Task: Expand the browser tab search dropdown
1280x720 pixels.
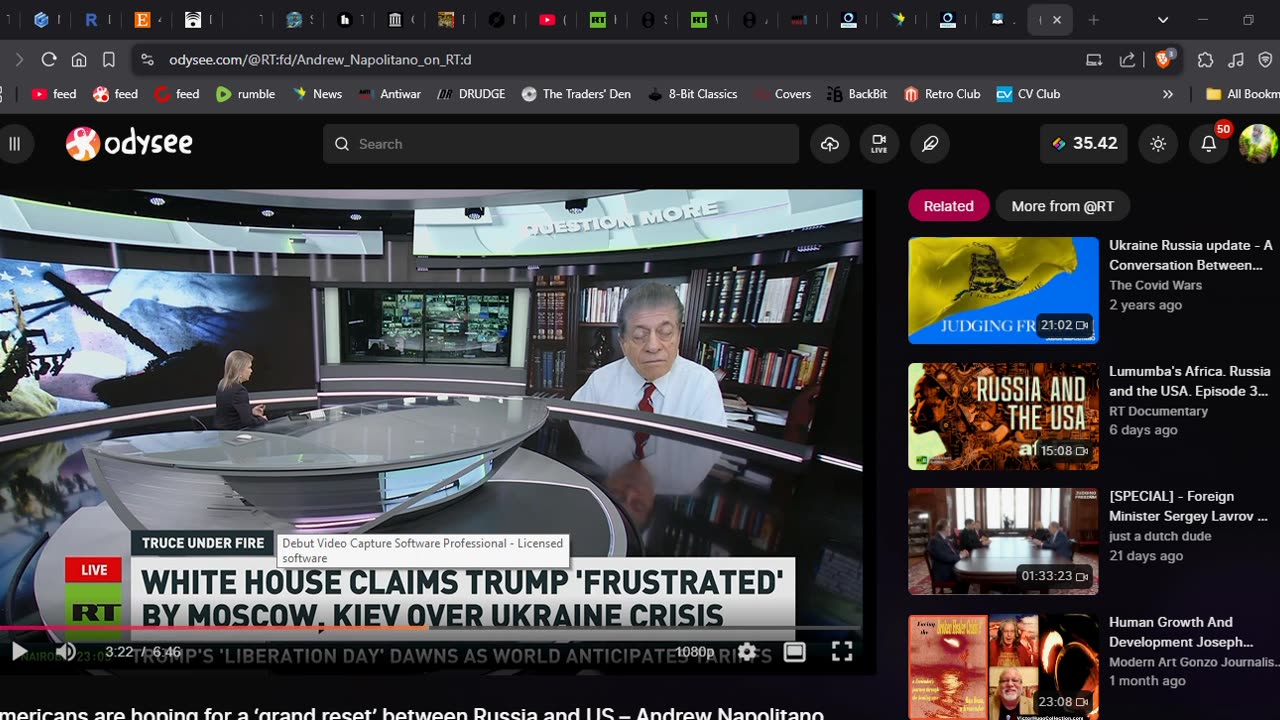Action: [1163, 20]
